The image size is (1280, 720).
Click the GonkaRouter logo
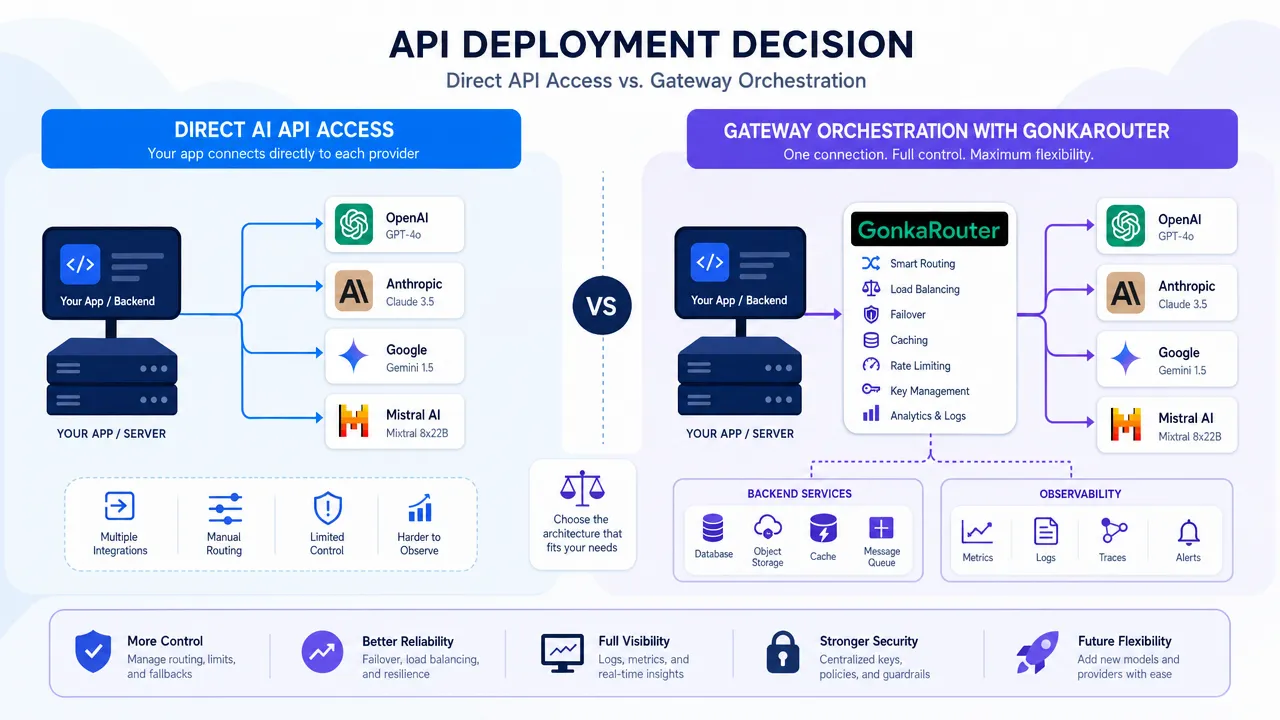click(x=929, y=230)
